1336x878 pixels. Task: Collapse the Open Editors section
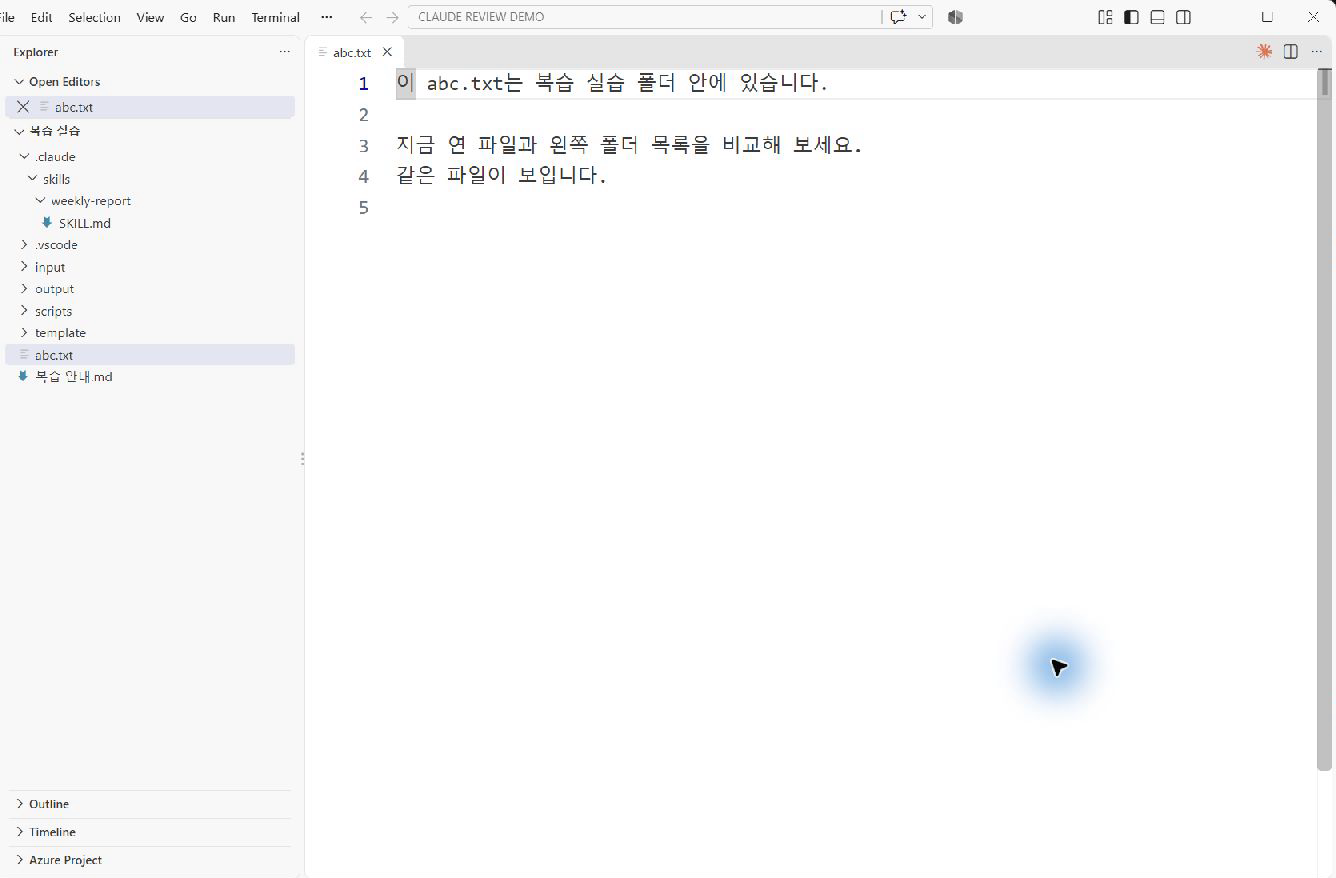coord(19,82)
